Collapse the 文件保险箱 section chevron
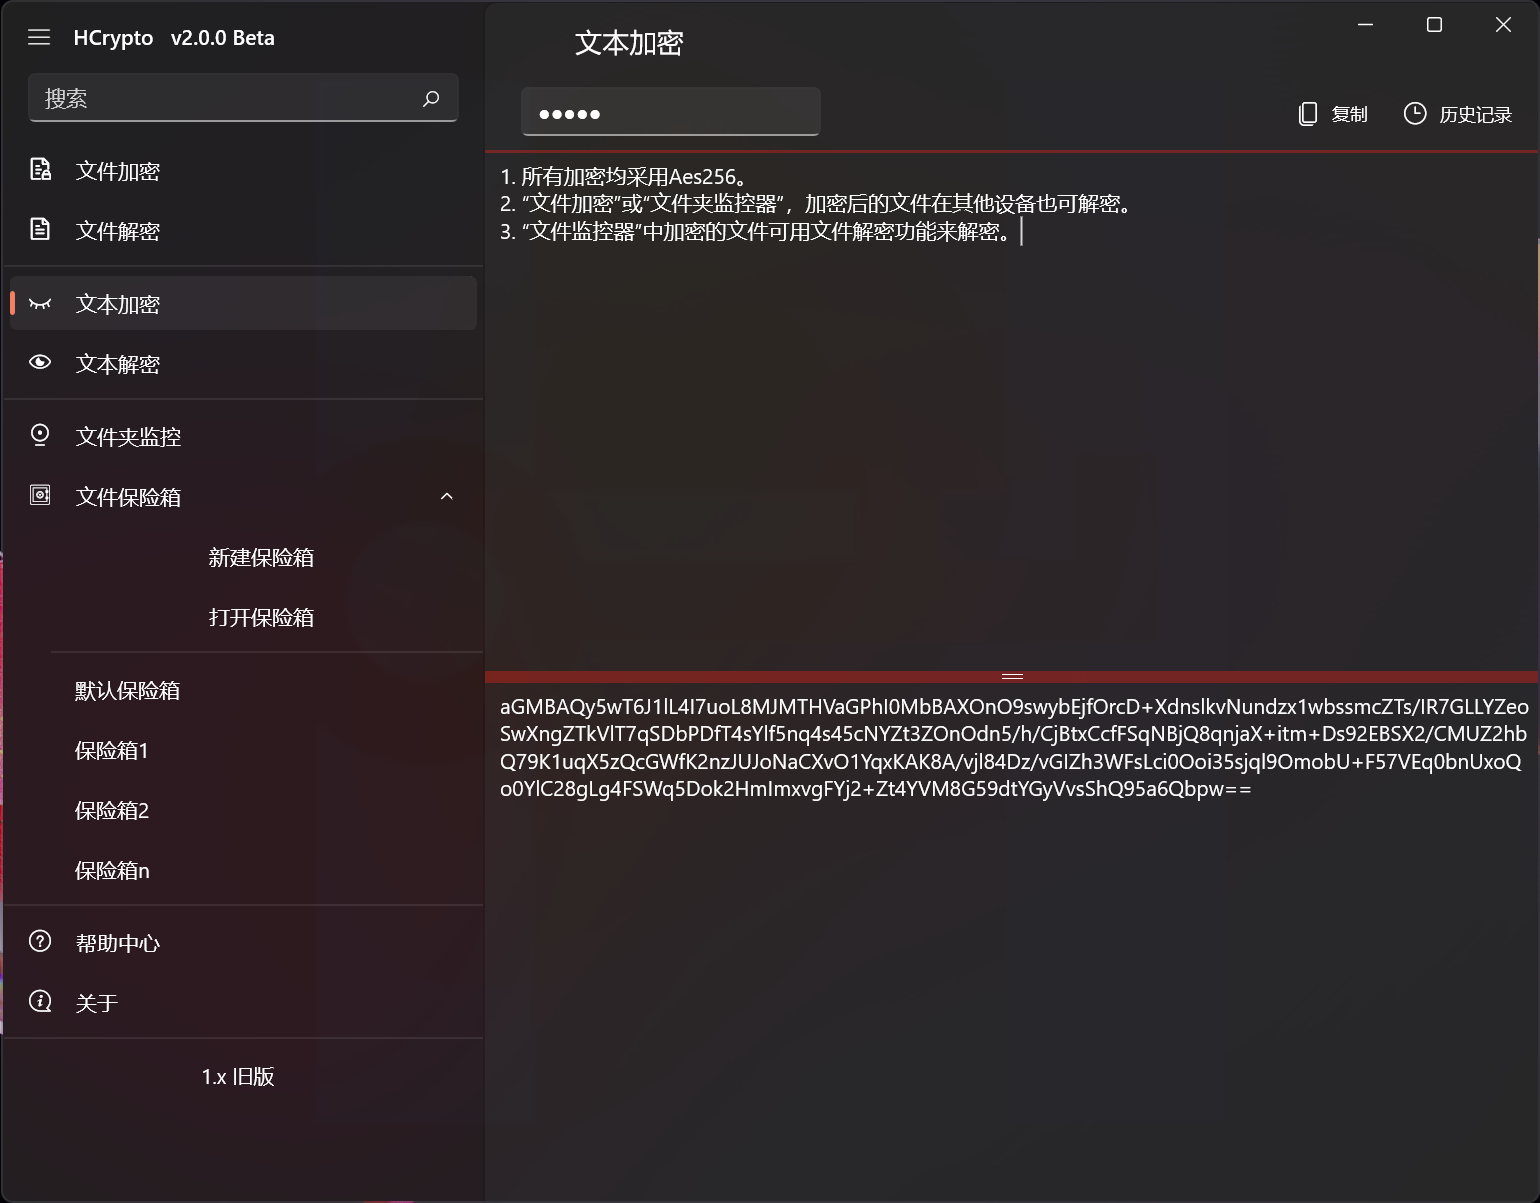The image size is (1540, 1203). click(447, 496)
